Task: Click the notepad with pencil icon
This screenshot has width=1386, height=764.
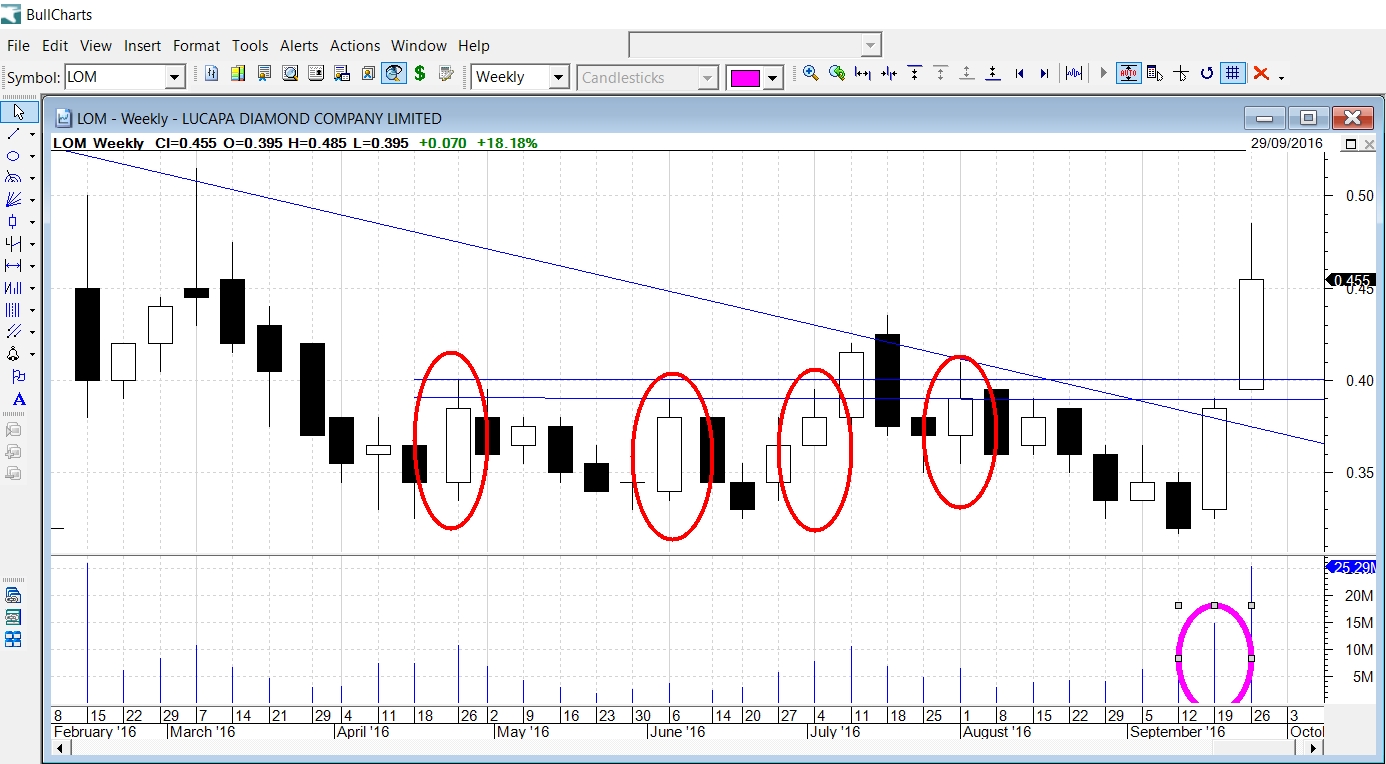Action: pos(446,73)
